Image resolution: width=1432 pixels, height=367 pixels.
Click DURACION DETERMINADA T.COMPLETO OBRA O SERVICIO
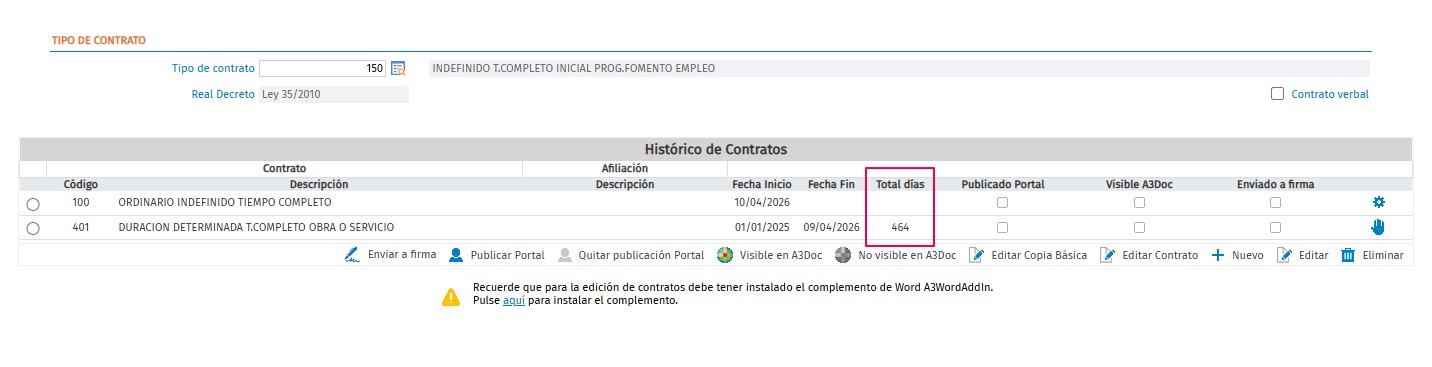click(x=256, y=227)
